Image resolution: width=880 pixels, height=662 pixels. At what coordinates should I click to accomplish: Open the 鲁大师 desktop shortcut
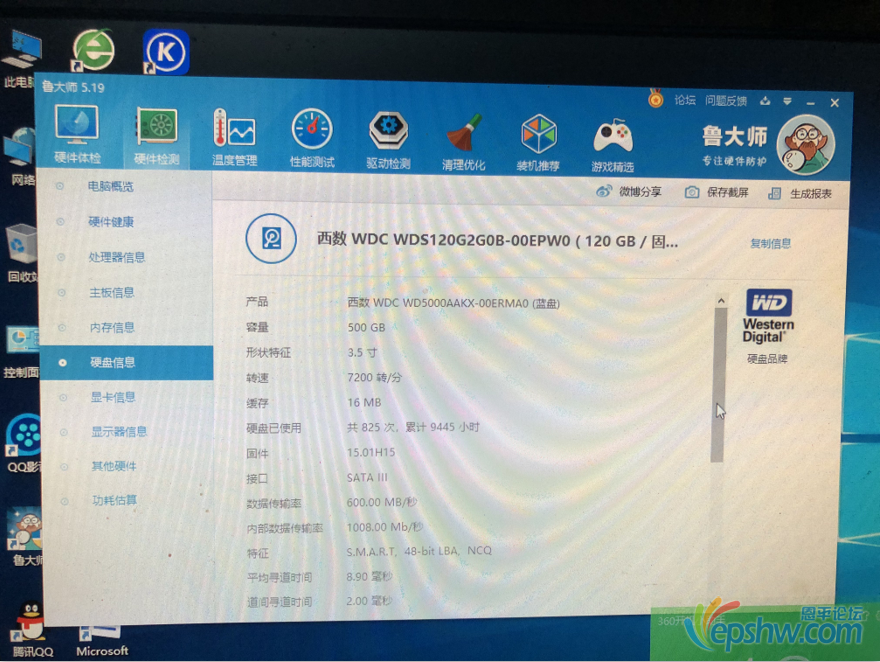pos(24,537)
